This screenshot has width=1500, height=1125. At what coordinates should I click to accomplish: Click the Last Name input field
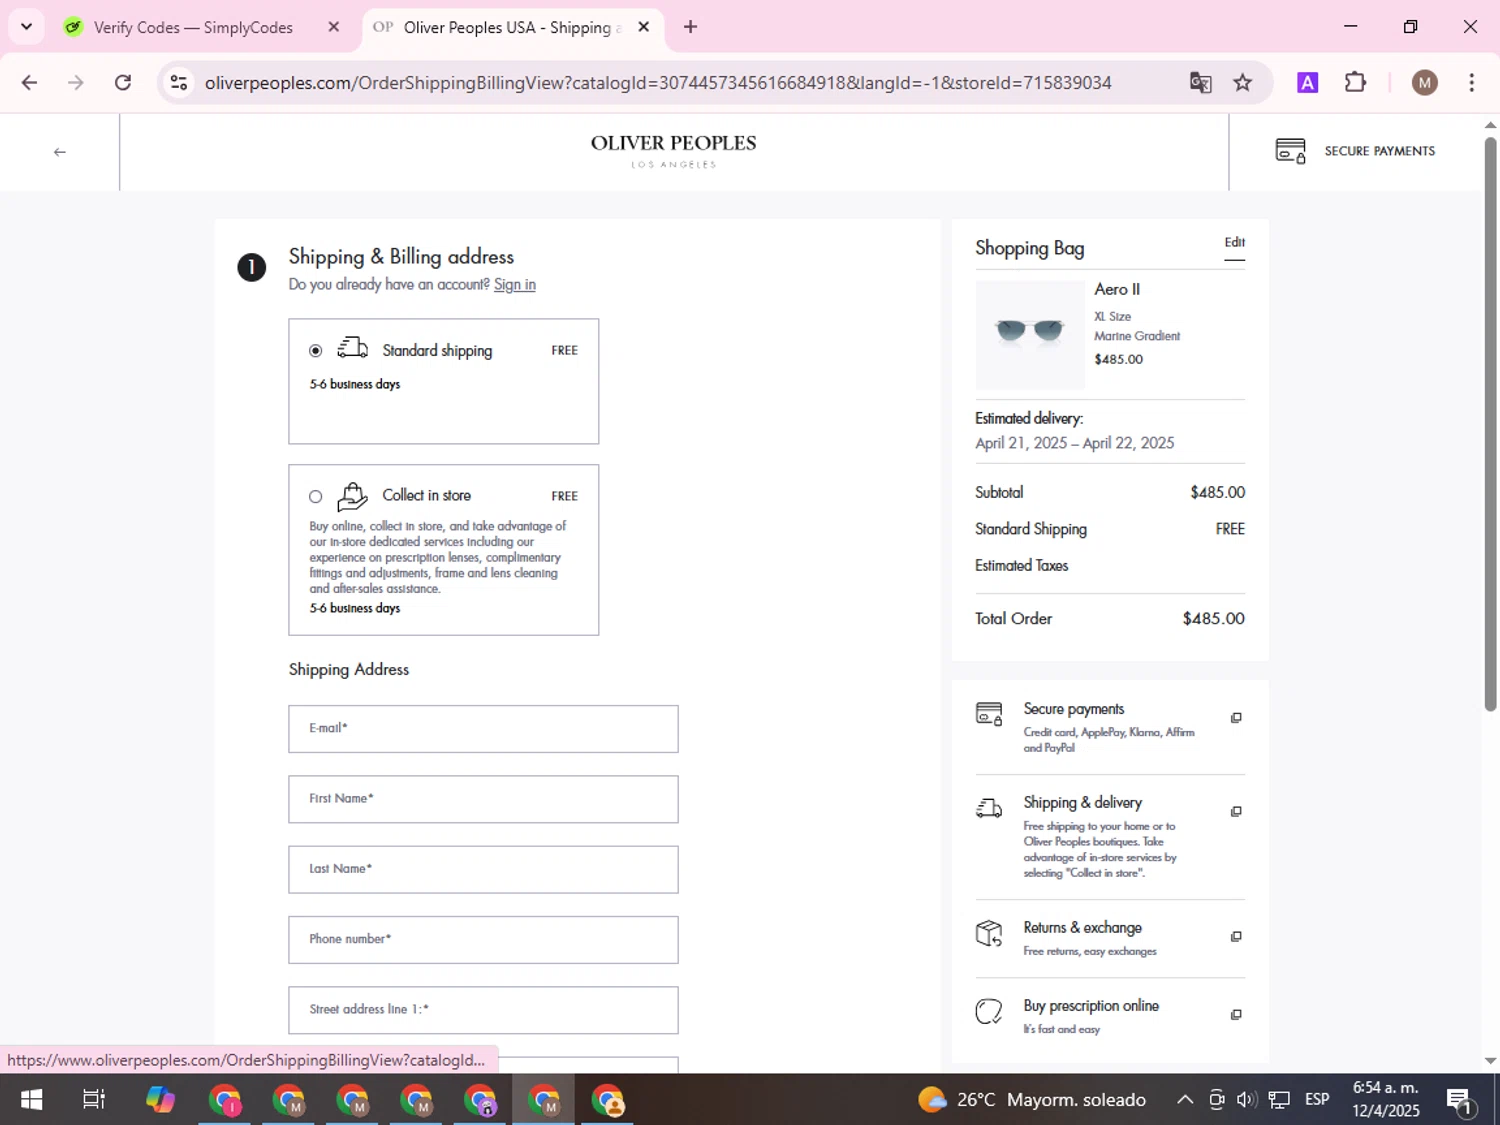(483, 869)
